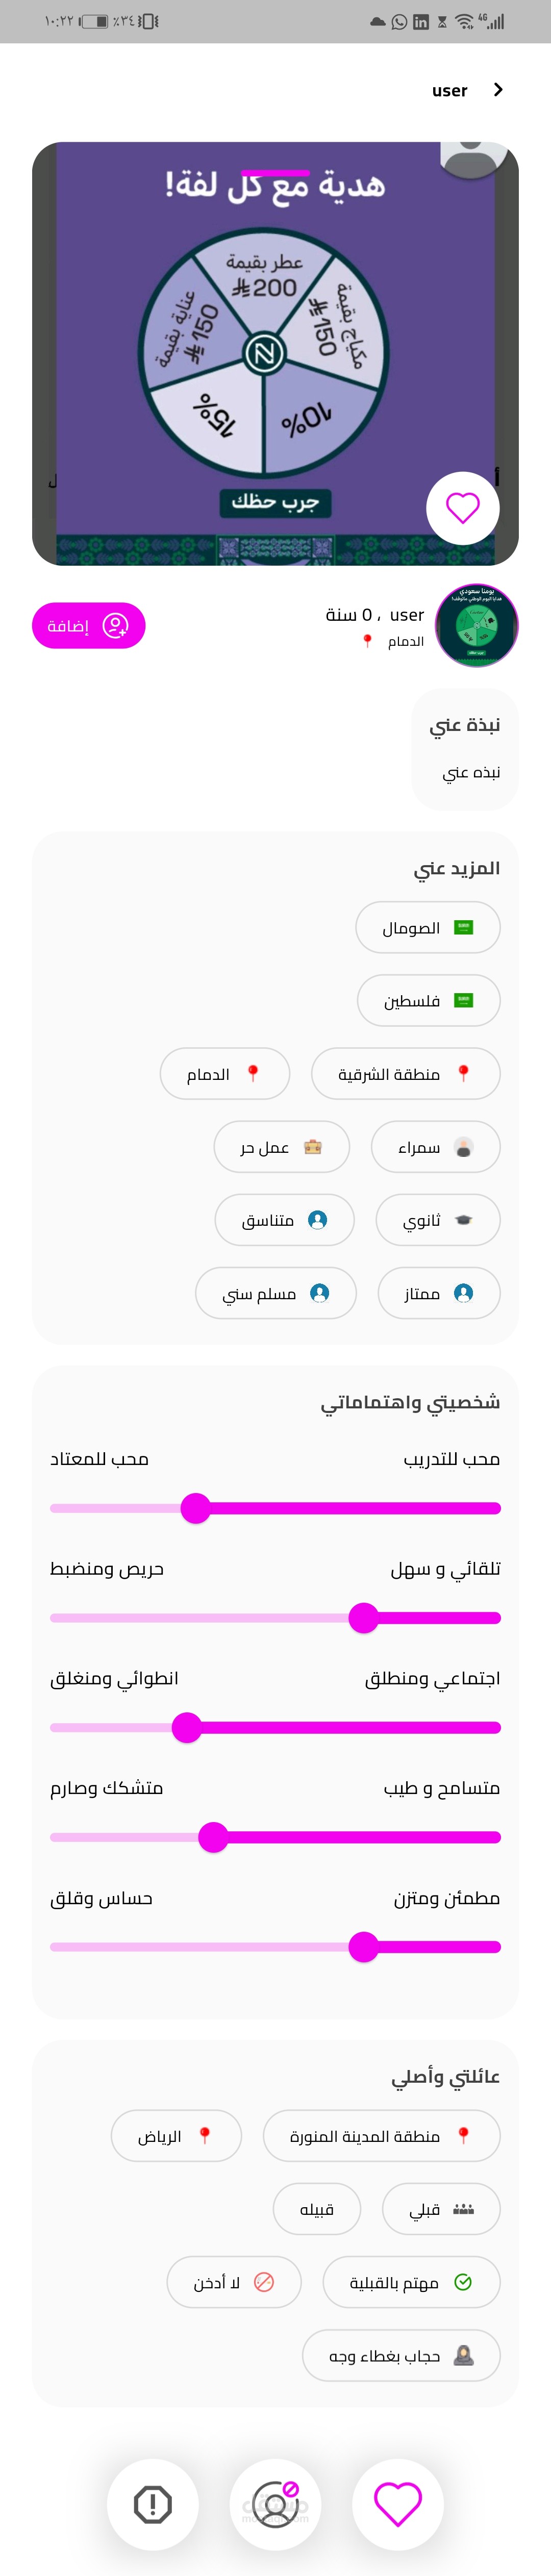Tap the حجاب بغطاء وجه chip

pyautogui.click(x=400, y=2356)
